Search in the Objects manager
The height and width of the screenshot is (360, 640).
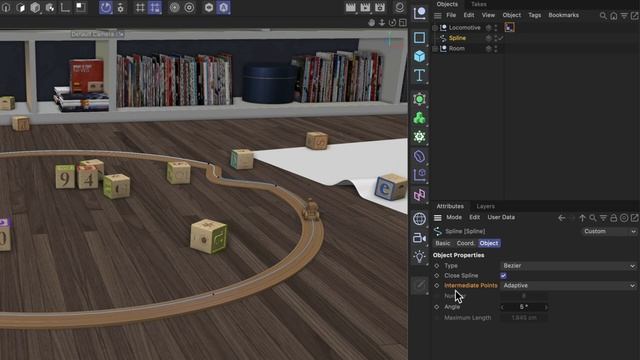[x=603, y=16]
